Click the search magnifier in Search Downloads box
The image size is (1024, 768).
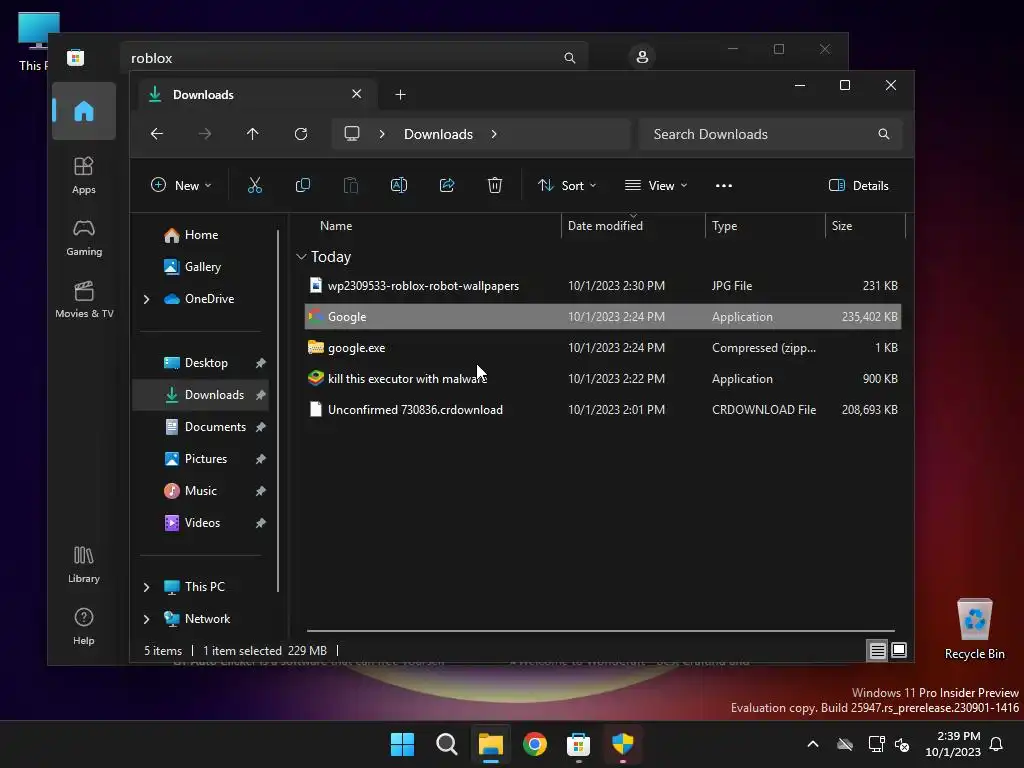click(x=884, y=134)
